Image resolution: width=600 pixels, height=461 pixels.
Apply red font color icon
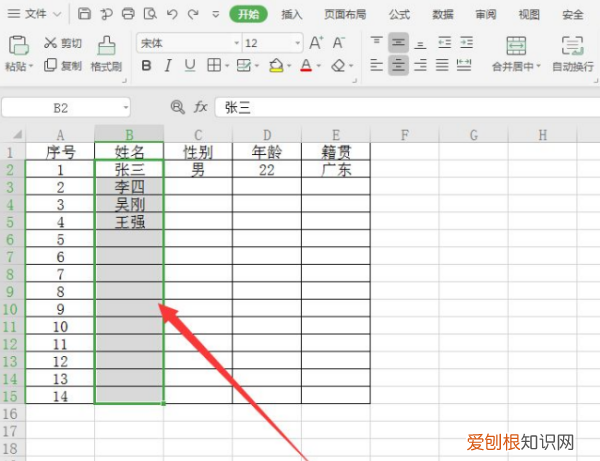(306, 65)
